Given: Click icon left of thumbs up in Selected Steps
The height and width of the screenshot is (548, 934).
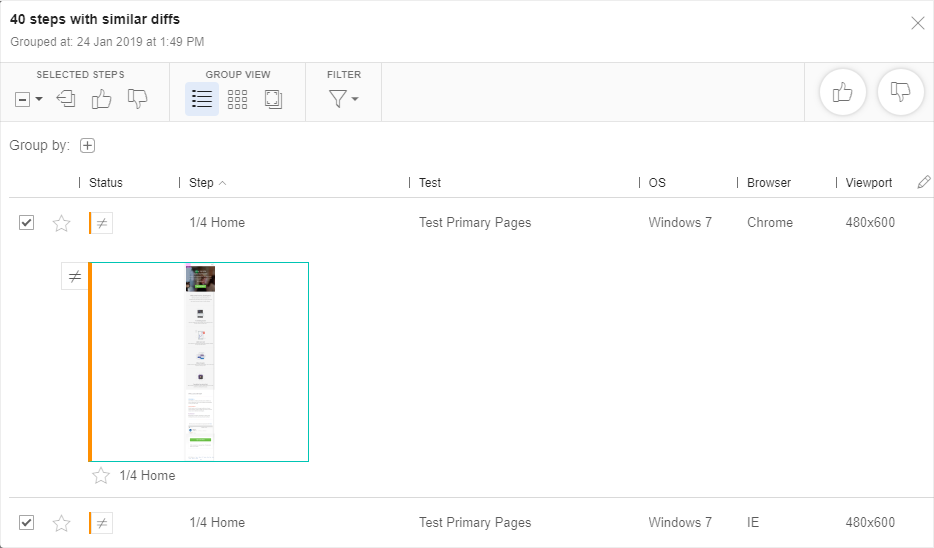Looking at the screenshot, I should coord(66,99).
